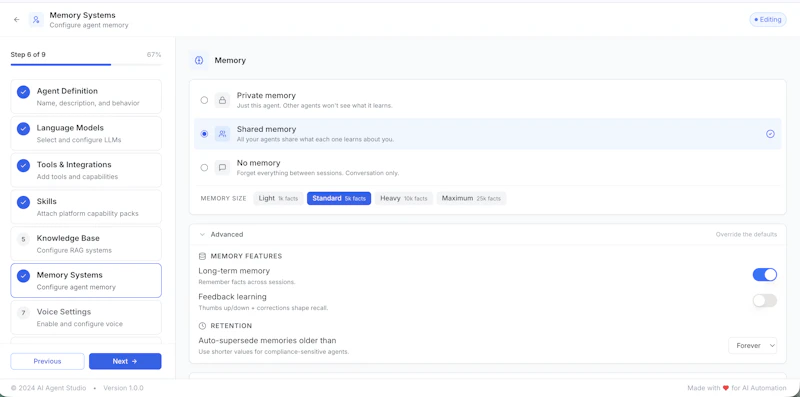The image size is (800, 397).
Task: Click the clock icon beside Retention
Action: (x=202, y=326)
